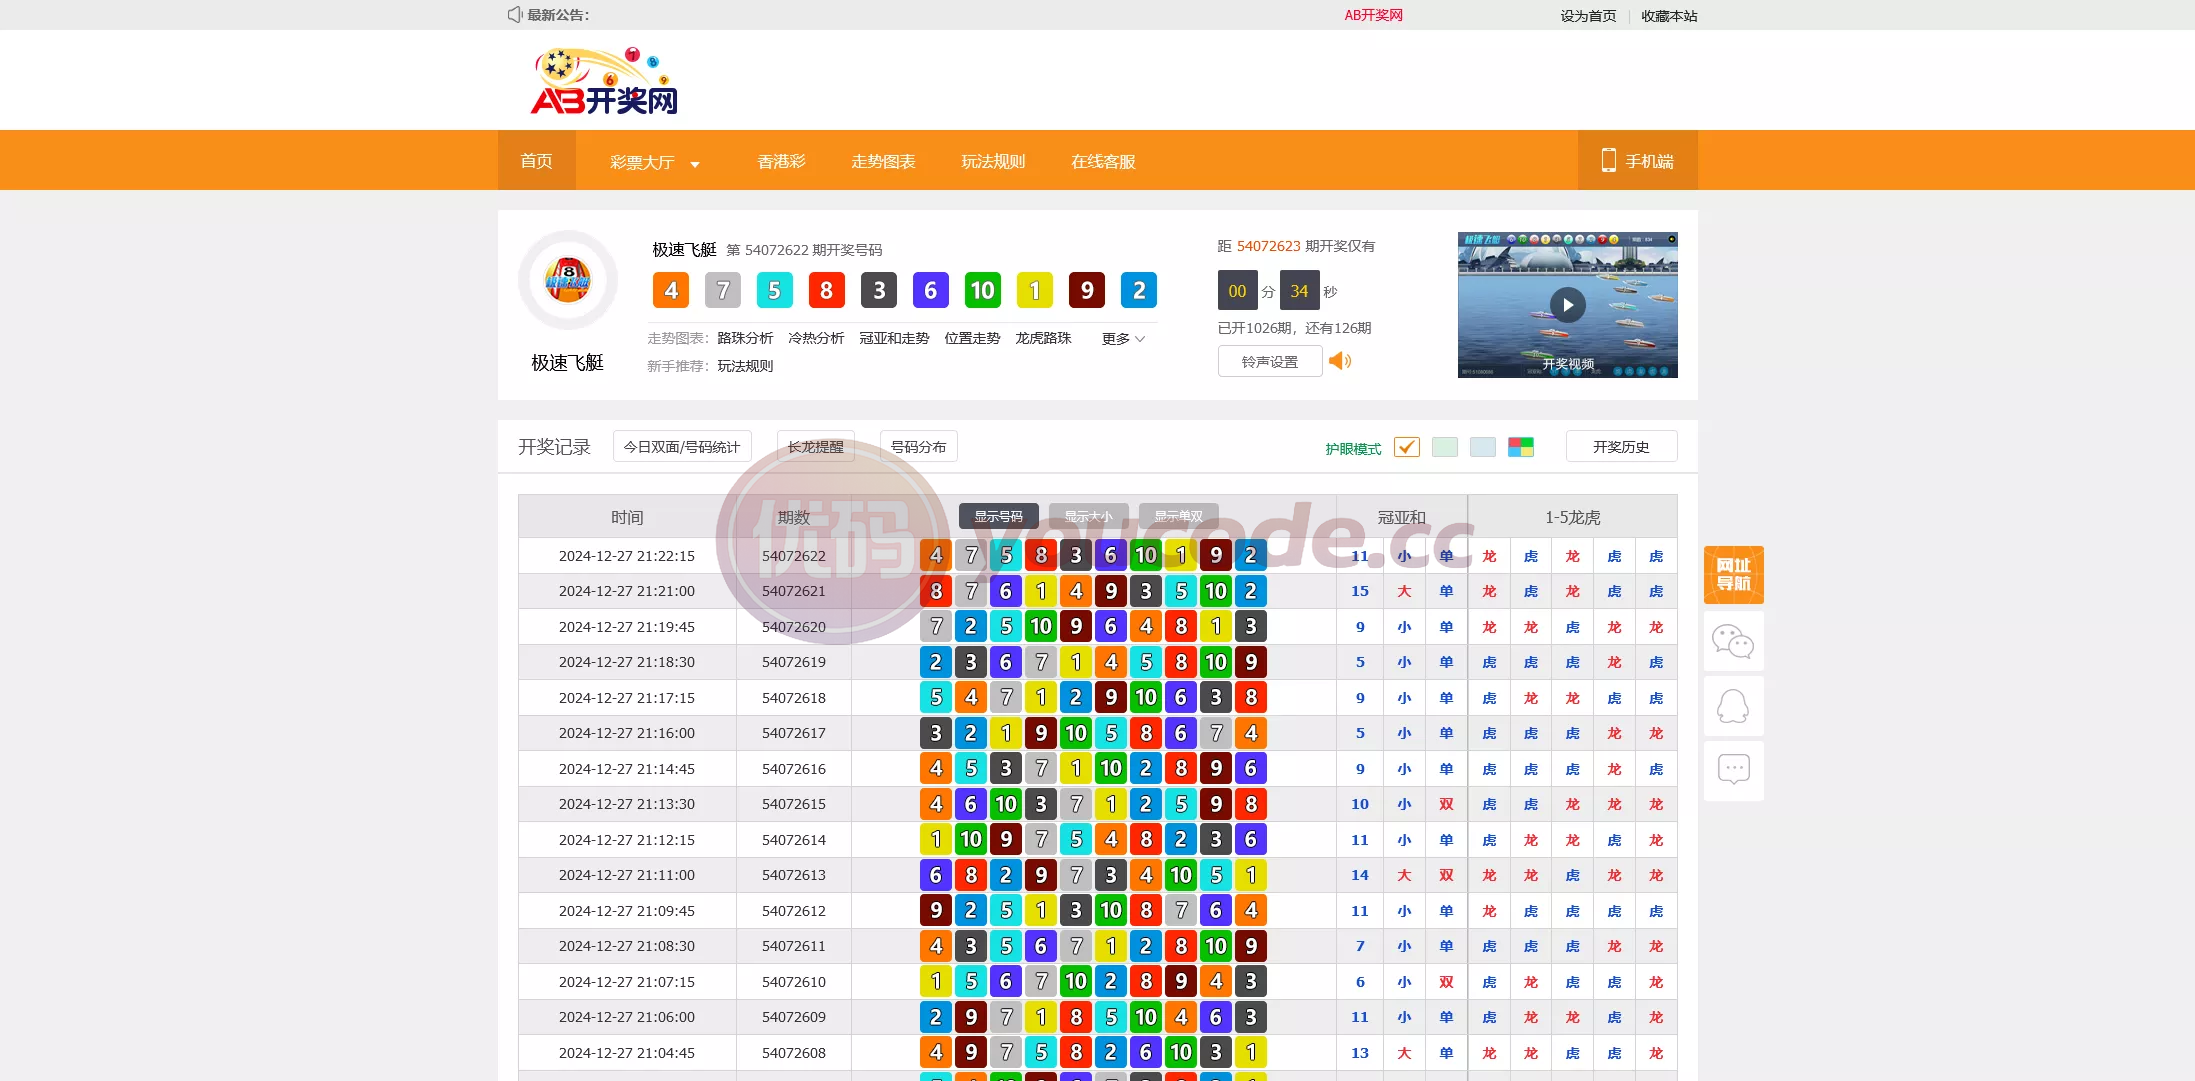Click the AB开奖网 red text link at top

click(1373, 15)
